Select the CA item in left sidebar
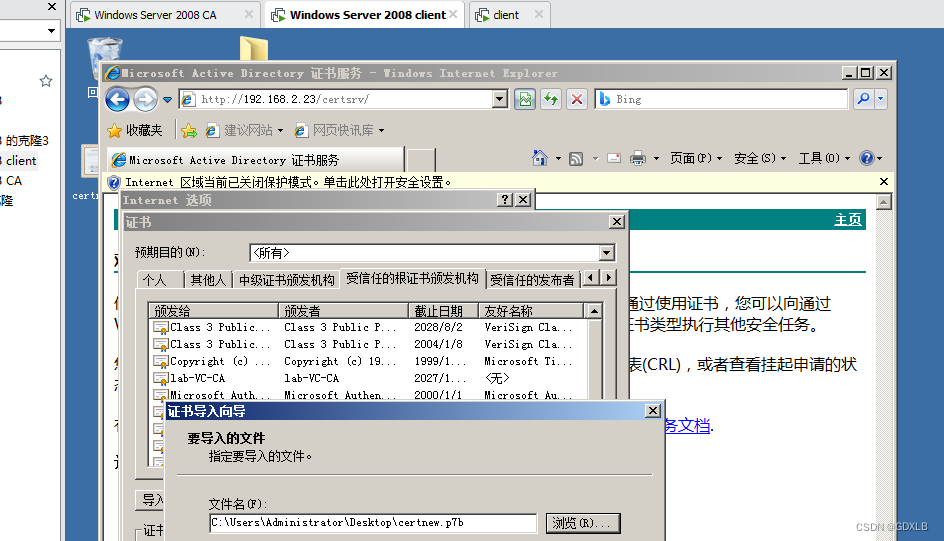The width and height of the screenshot is (944, 541). point(14,181)
